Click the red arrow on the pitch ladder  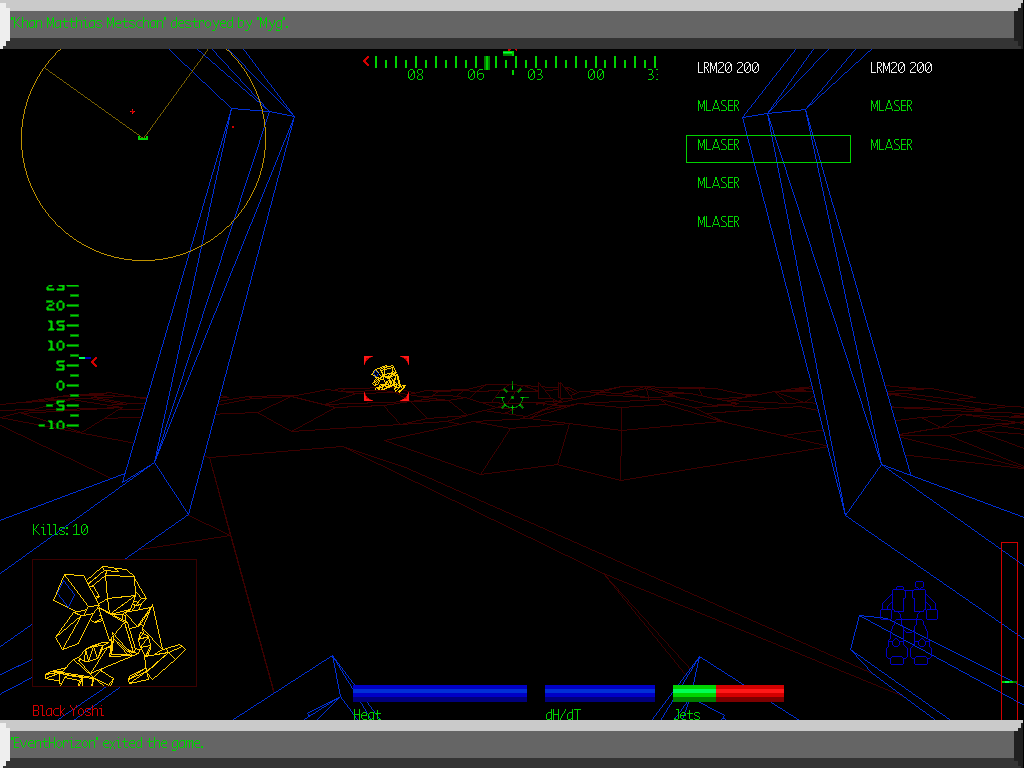pyautogui.click(x=94, y=361)
